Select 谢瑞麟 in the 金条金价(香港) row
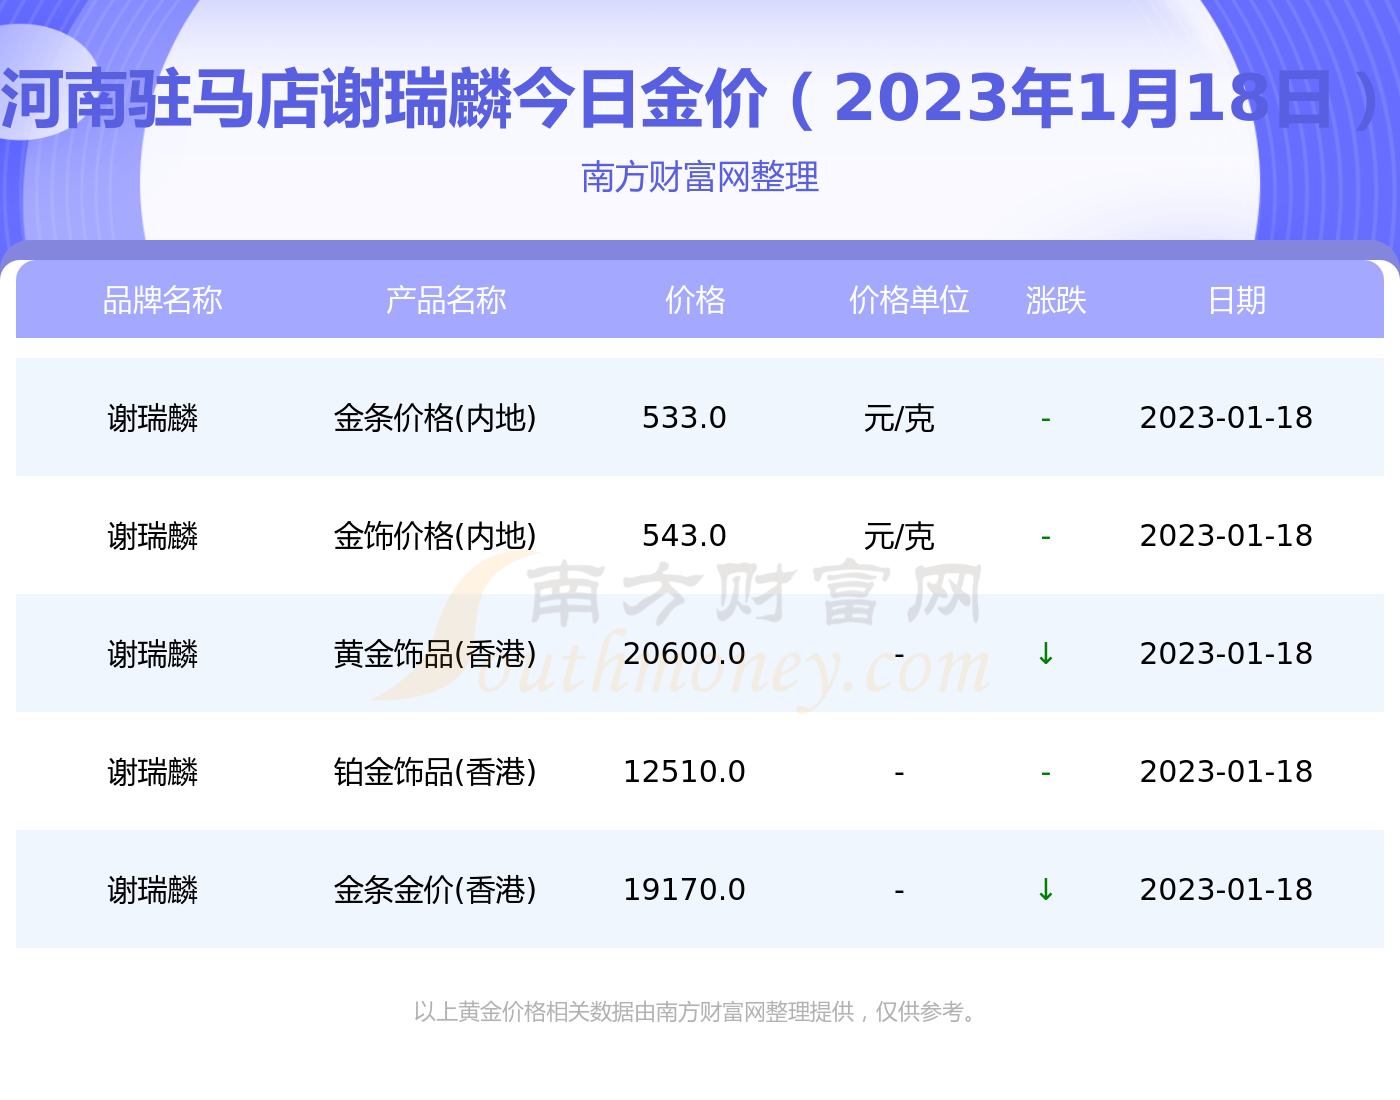The height and width of the screenshot is (1100, 1400). [x=153, y=890]
